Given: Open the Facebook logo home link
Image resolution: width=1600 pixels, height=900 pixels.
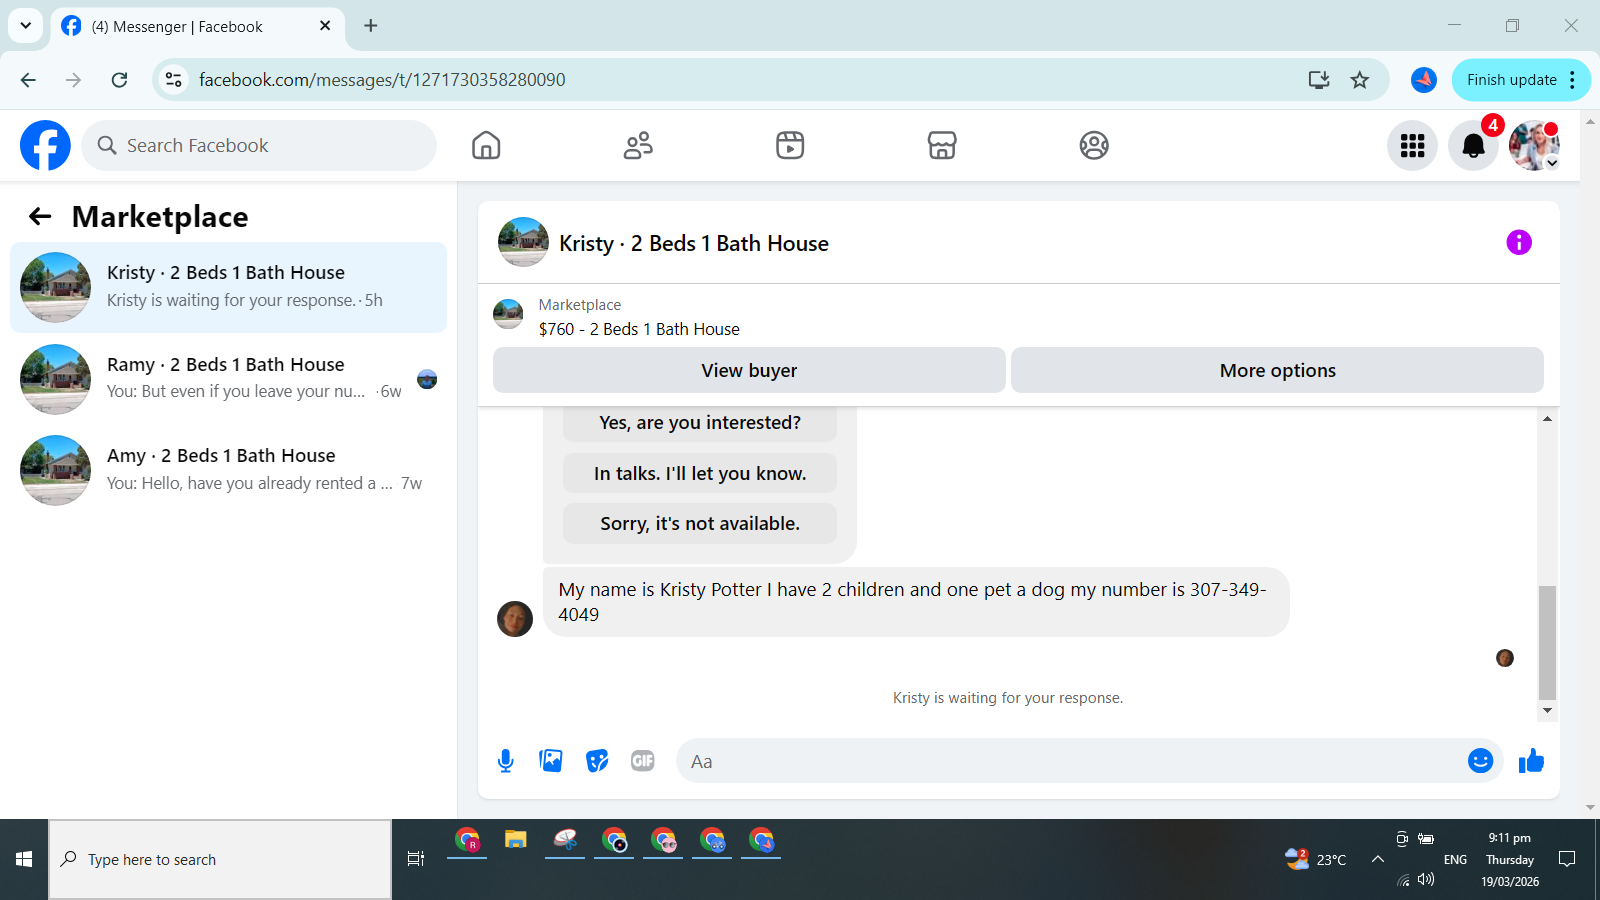Looking at the screenshot, I should point(45,146).
